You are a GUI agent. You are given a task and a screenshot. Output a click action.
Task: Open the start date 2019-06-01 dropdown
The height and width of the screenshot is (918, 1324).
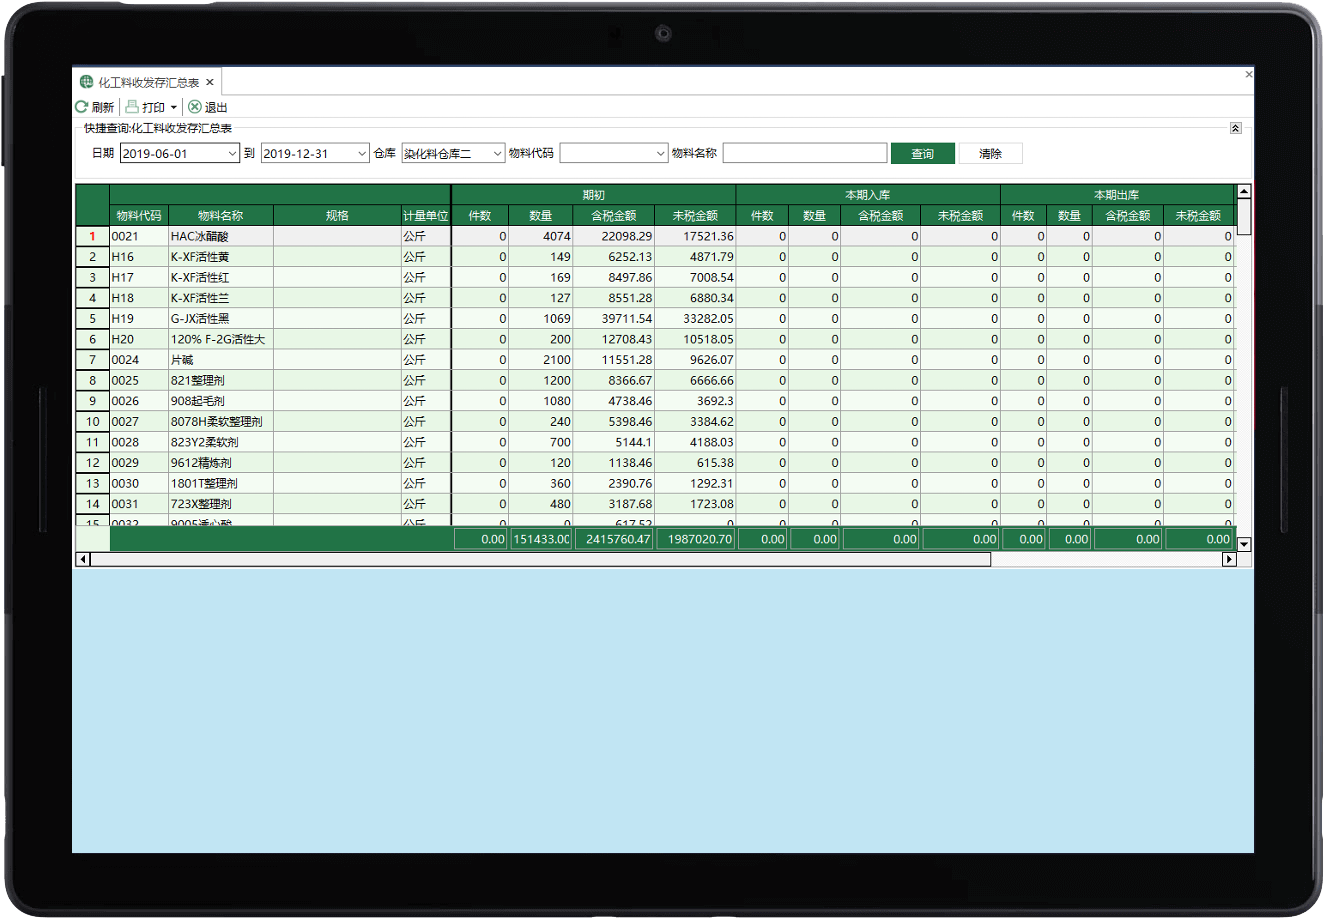[232, 154]
